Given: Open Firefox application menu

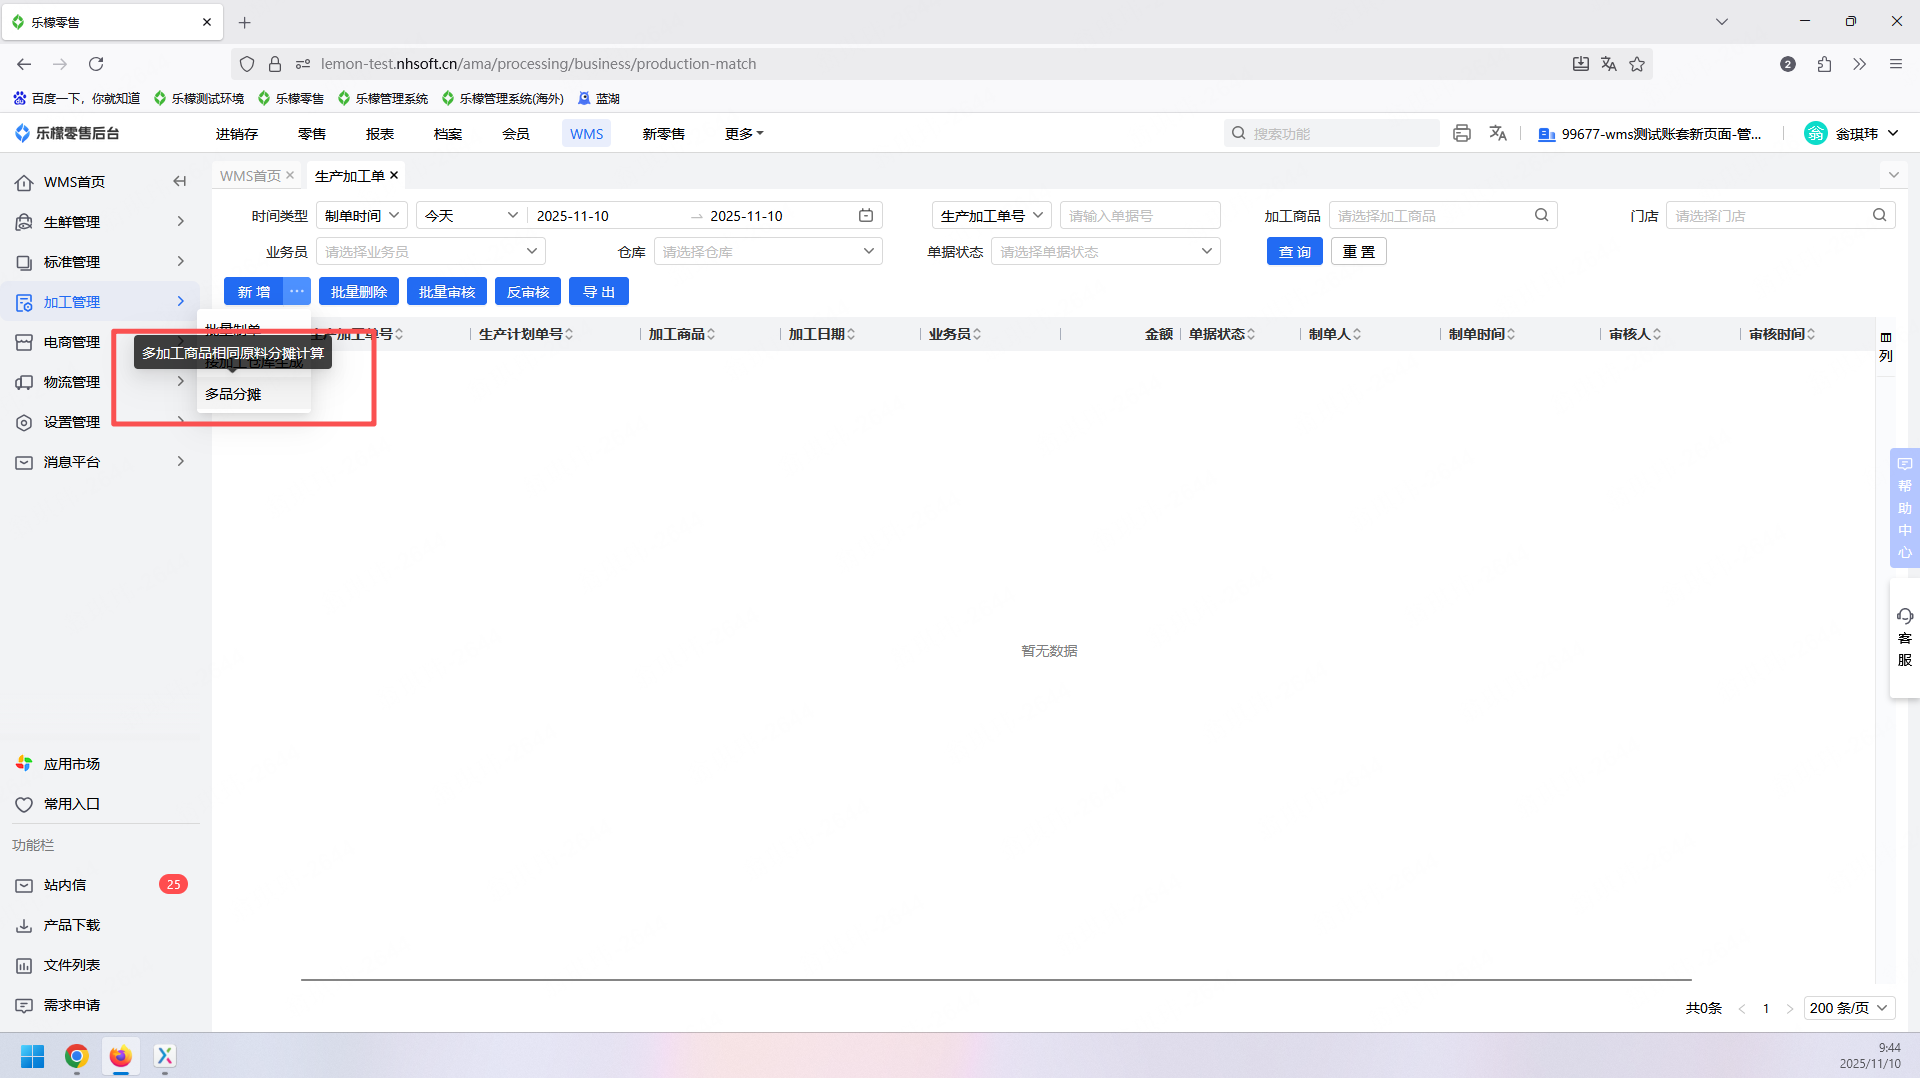Looking at the screenshot, I should coord(1895,64).
